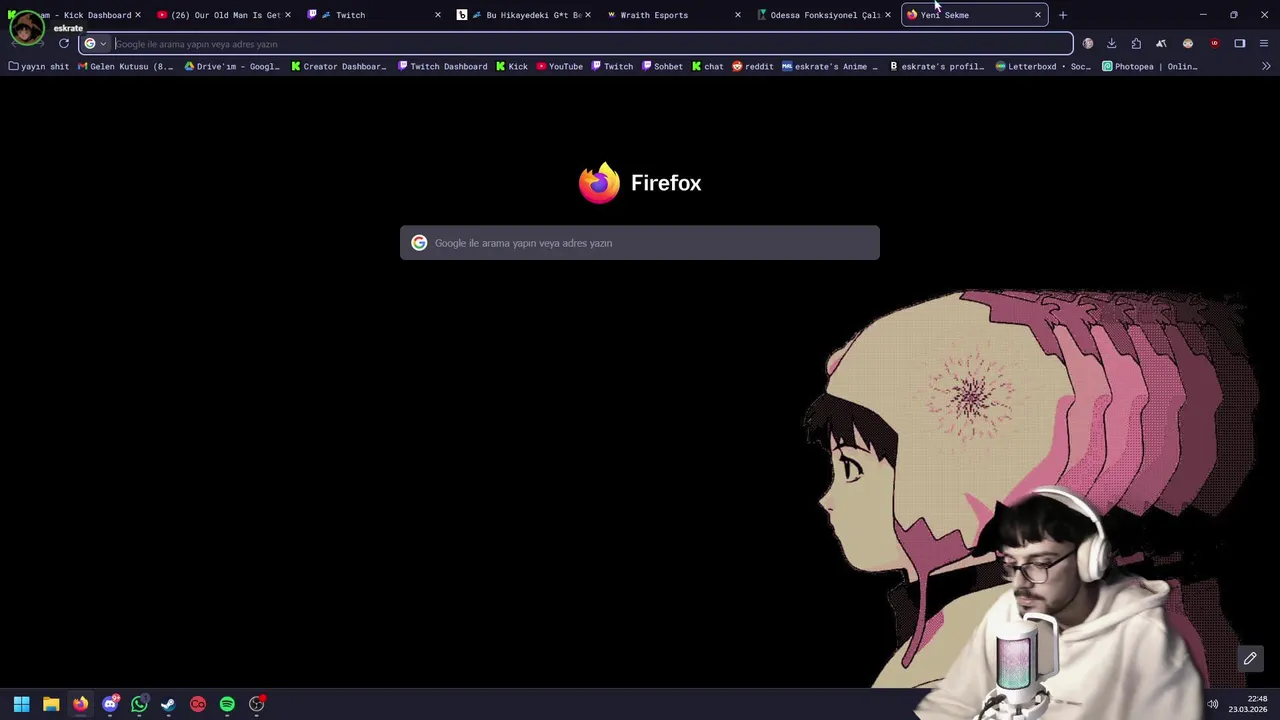
Task: Toggle the Firefox sidebar icon
Action: pos(1240,44)
